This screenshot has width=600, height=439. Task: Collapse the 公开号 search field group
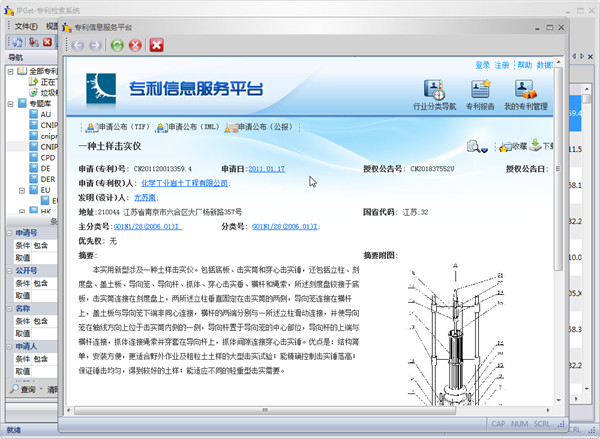coord(10,271)
